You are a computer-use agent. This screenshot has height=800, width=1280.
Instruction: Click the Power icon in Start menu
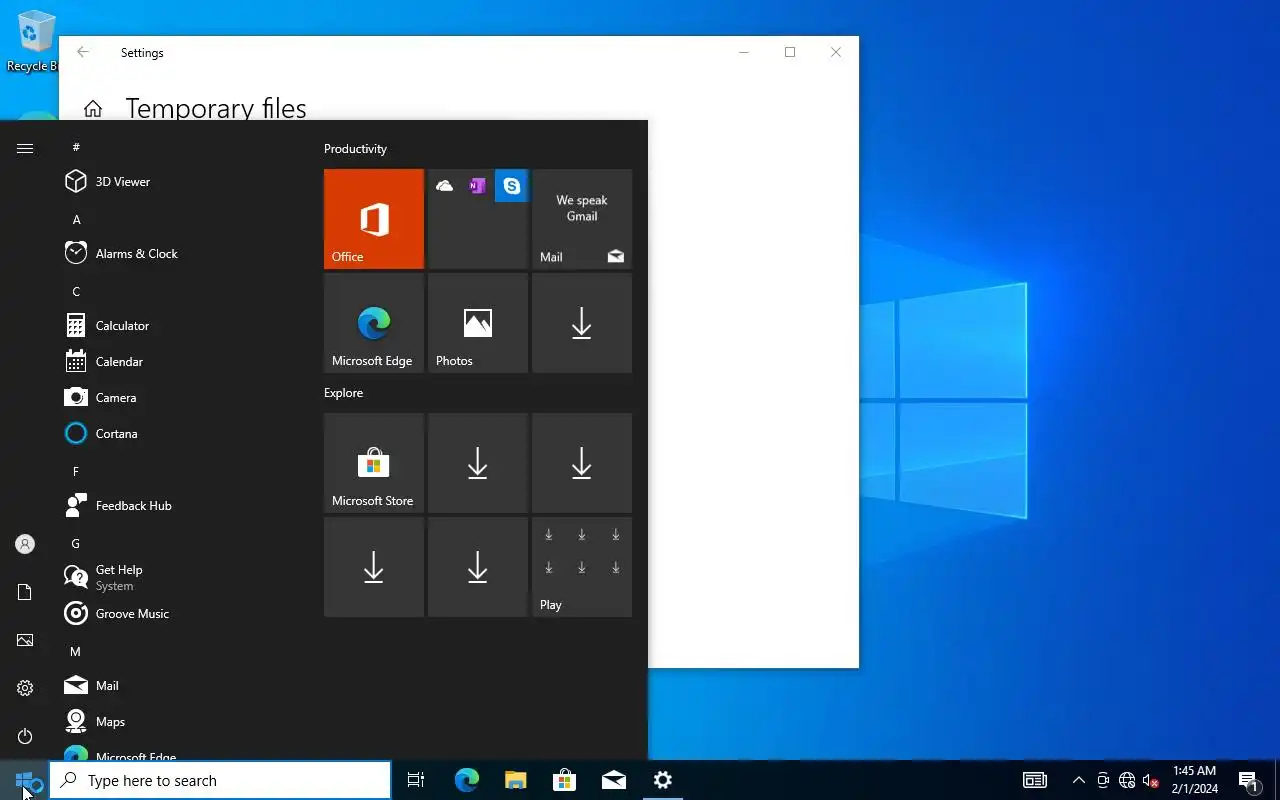(x=25, y=736)
